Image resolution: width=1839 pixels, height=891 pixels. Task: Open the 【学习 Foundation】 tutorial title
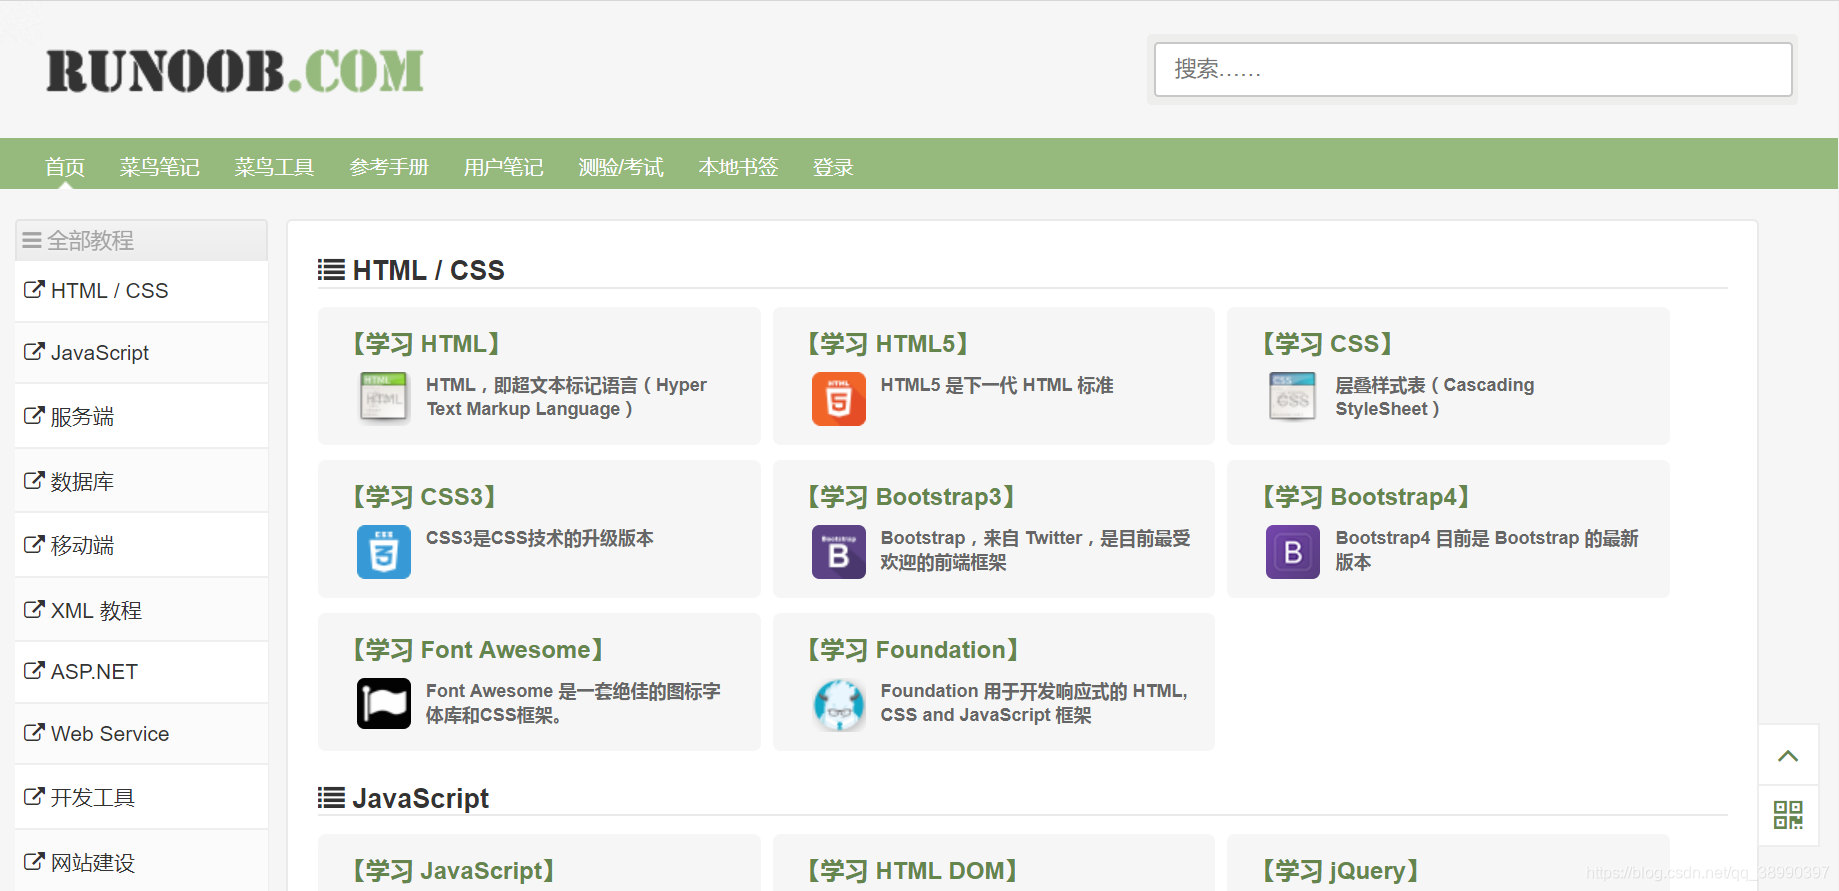913,650
